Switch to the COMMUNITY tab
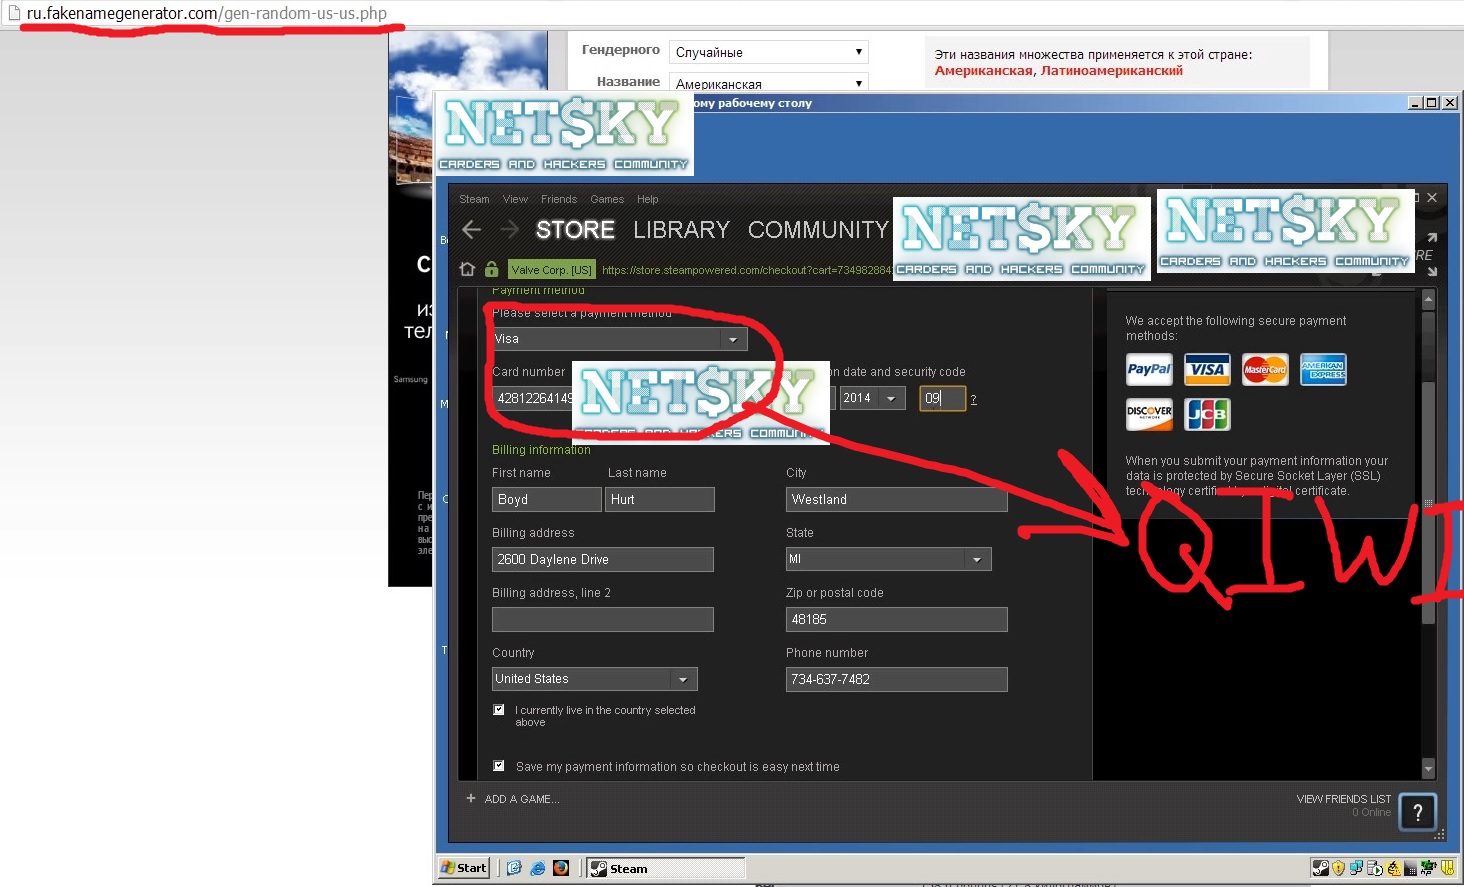This screenshot has height=887, width=1464. point(818,230)
